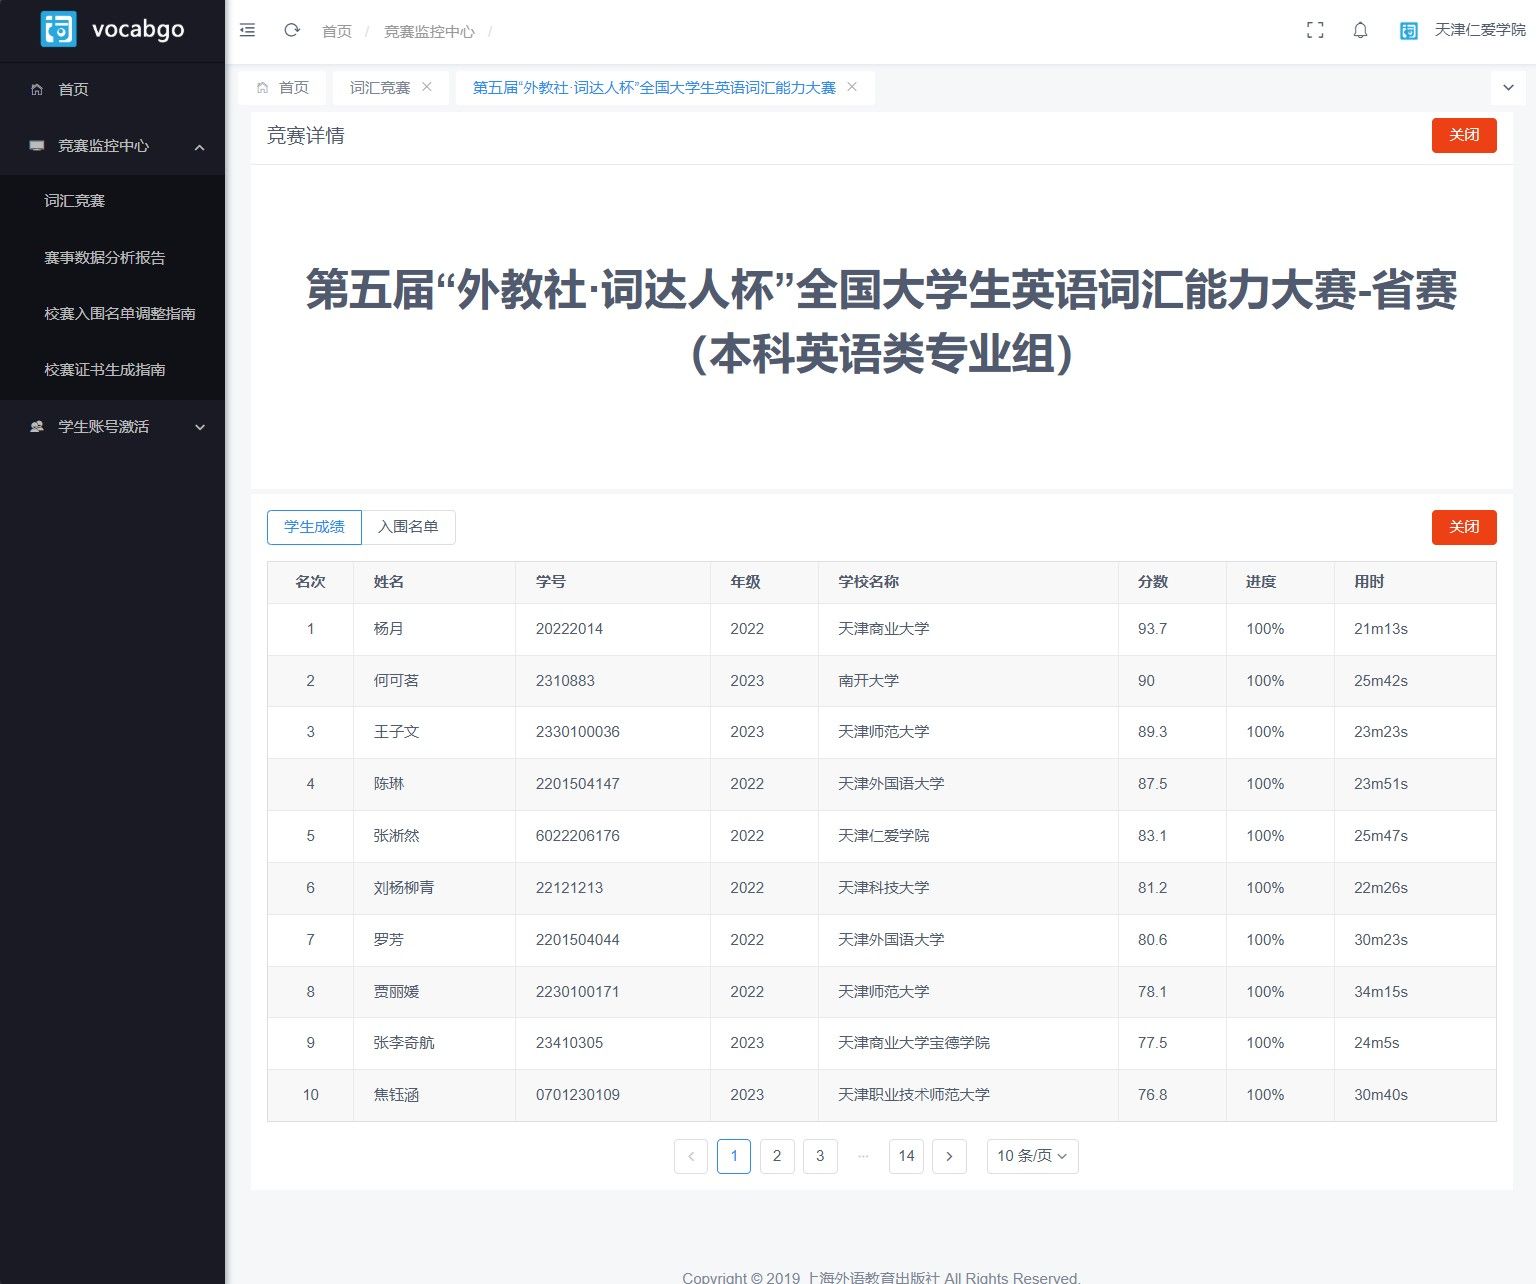Select student name 杨月

(389, 629)
